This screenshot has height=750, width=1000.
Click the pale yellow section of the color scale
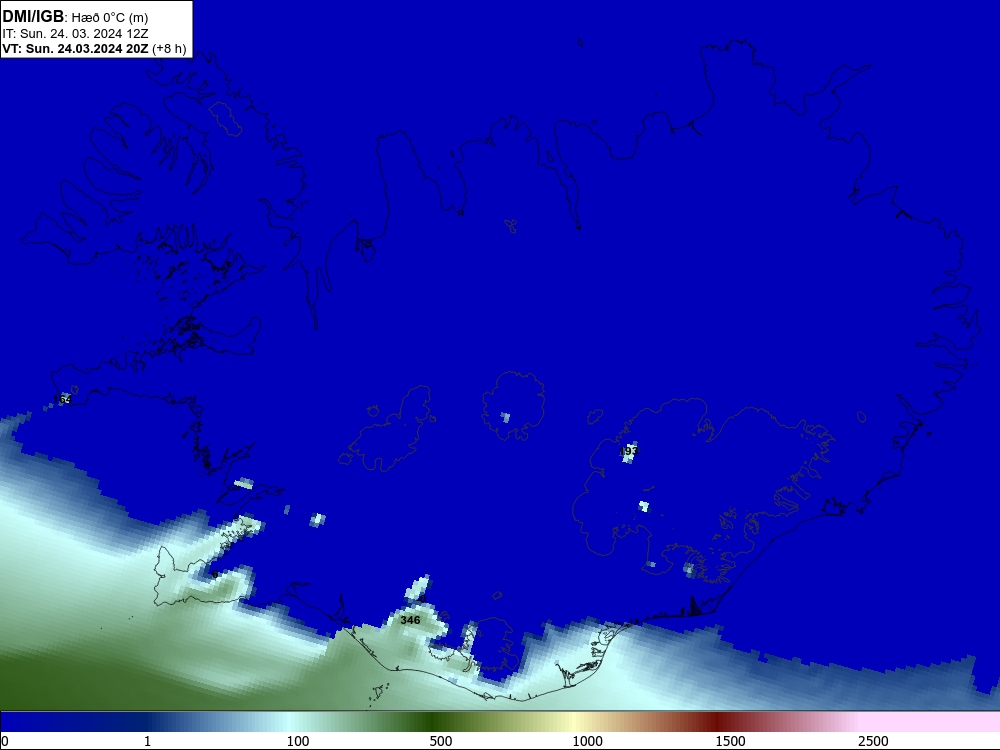tap(574, 722)
